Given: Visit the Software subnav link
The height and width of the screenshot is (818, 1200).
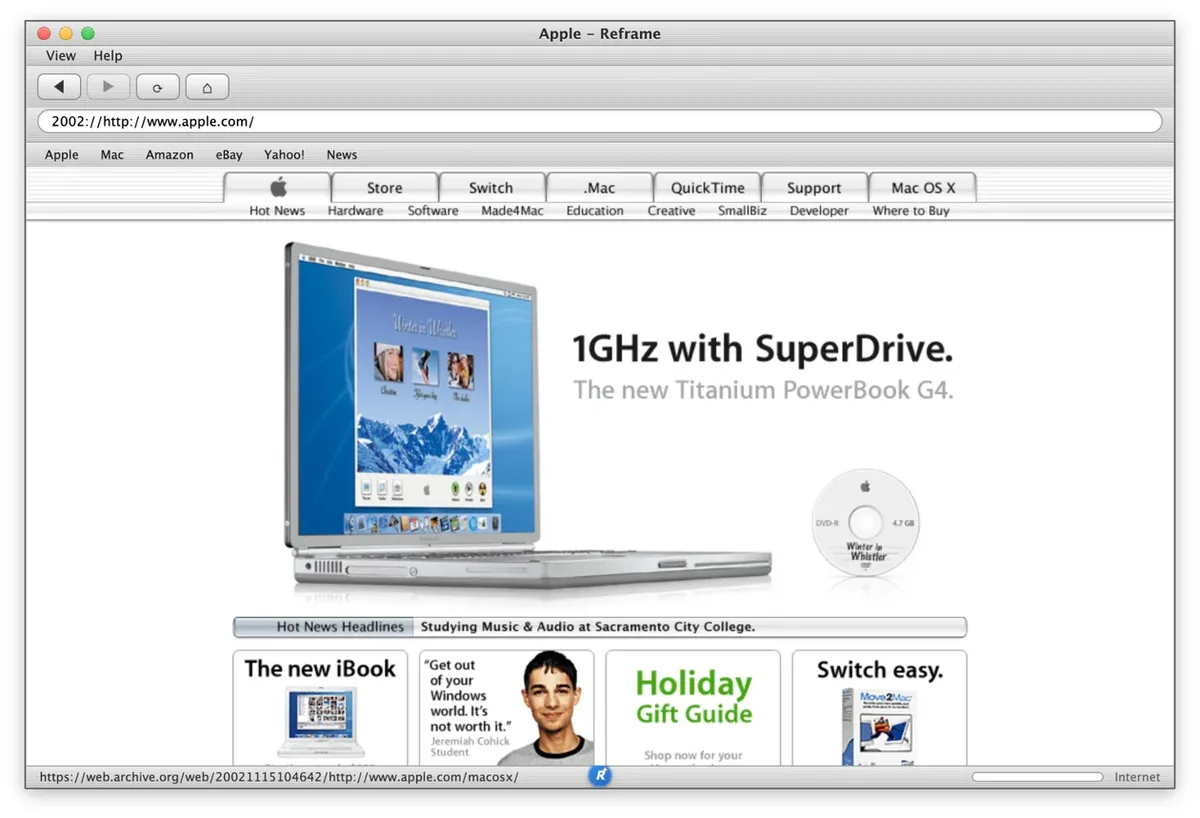Looking at the screenshot, I should tap(433, 211).
